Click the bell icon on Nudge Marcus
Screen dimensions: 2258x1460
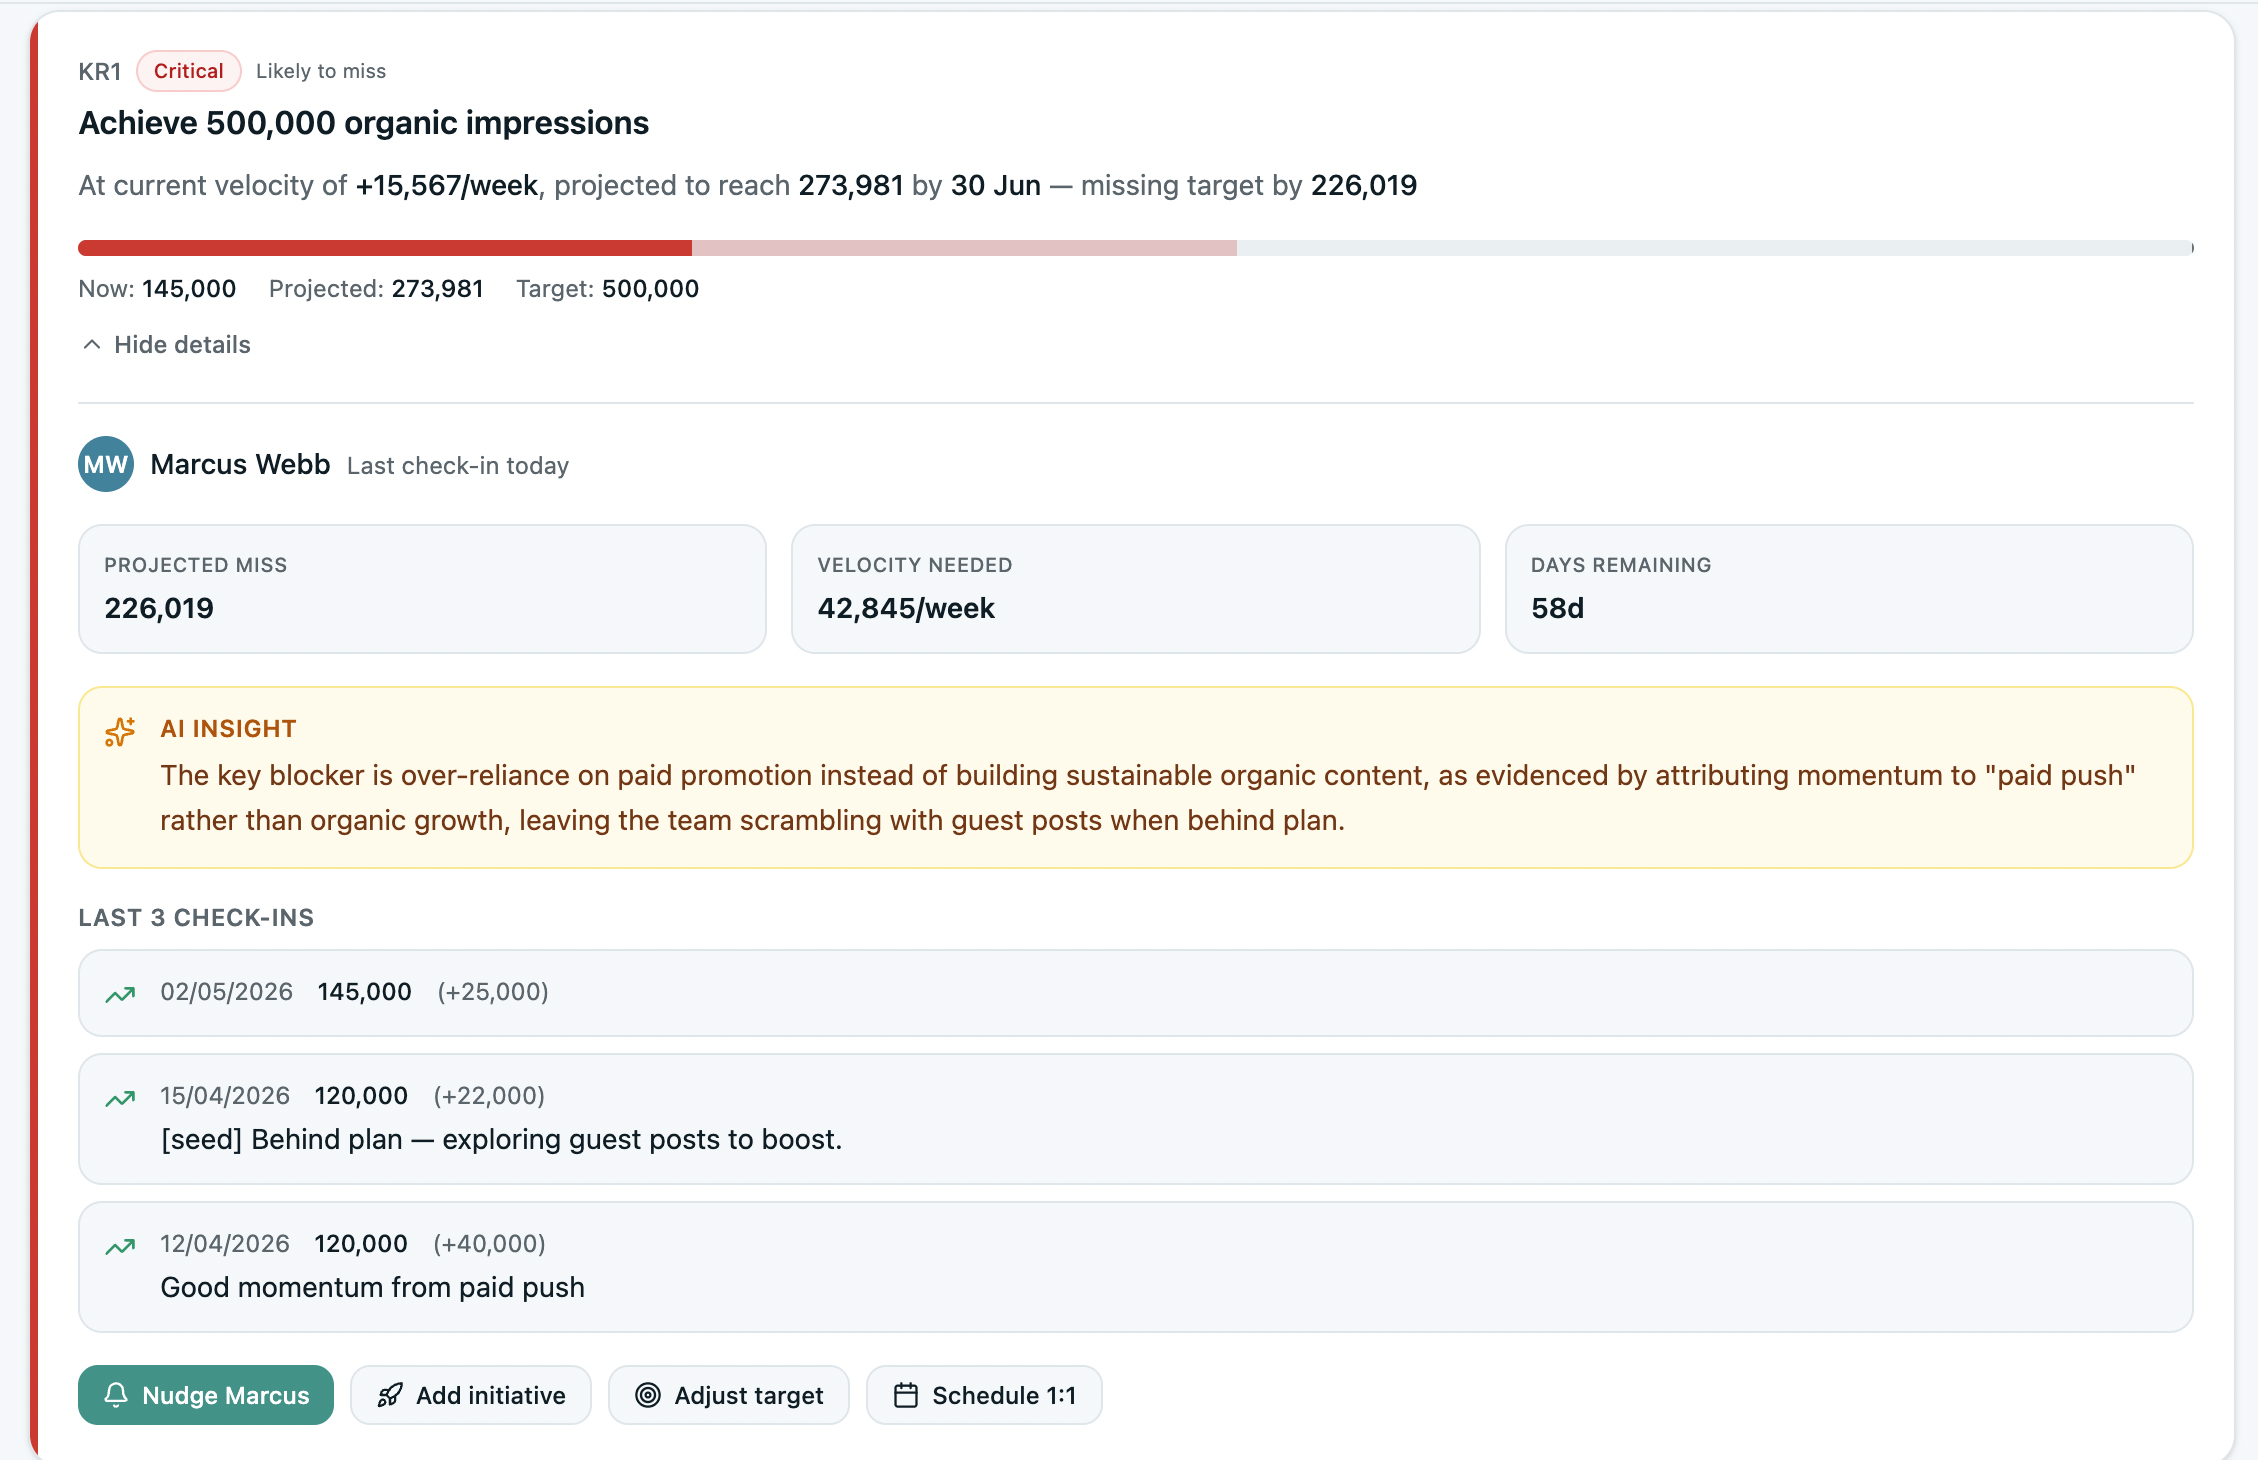point(116,1395)
